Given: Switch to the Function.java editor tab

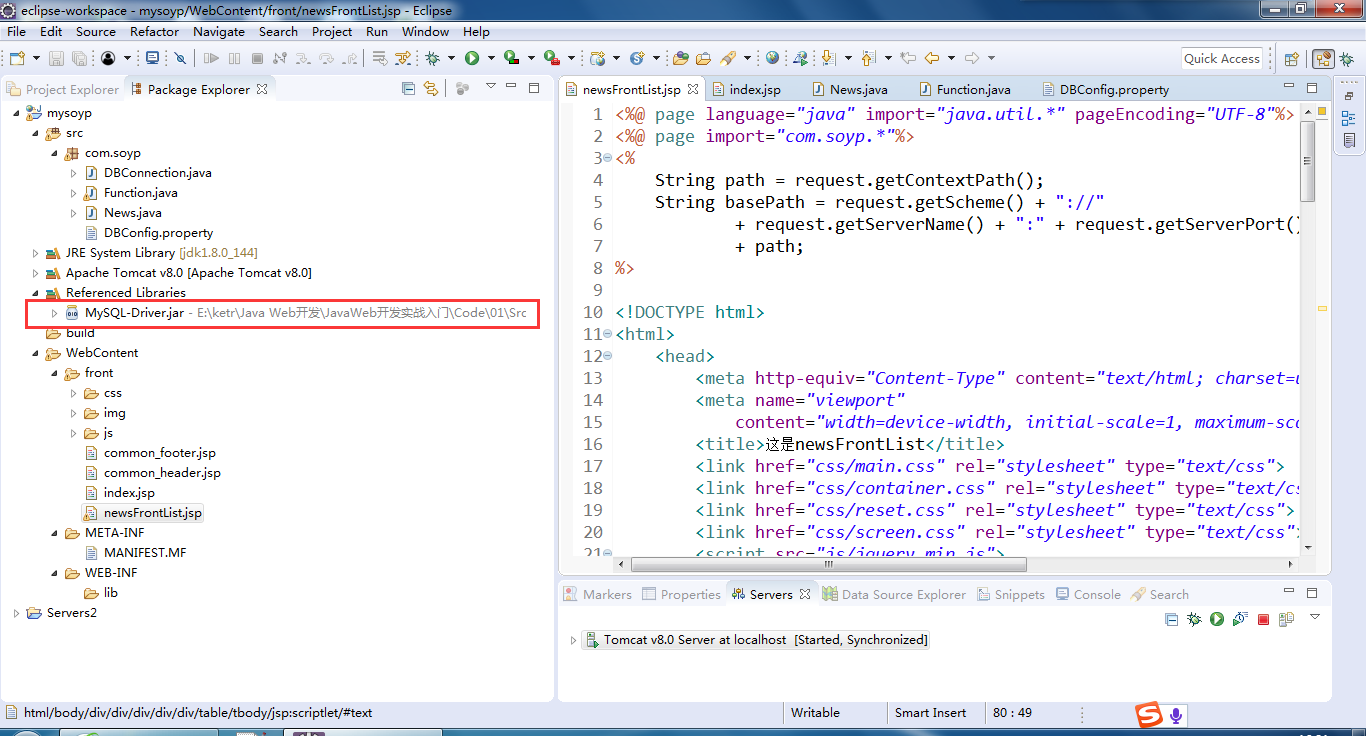Looking at the screenshot, I should pyautogui.click(x=964, y=89).
